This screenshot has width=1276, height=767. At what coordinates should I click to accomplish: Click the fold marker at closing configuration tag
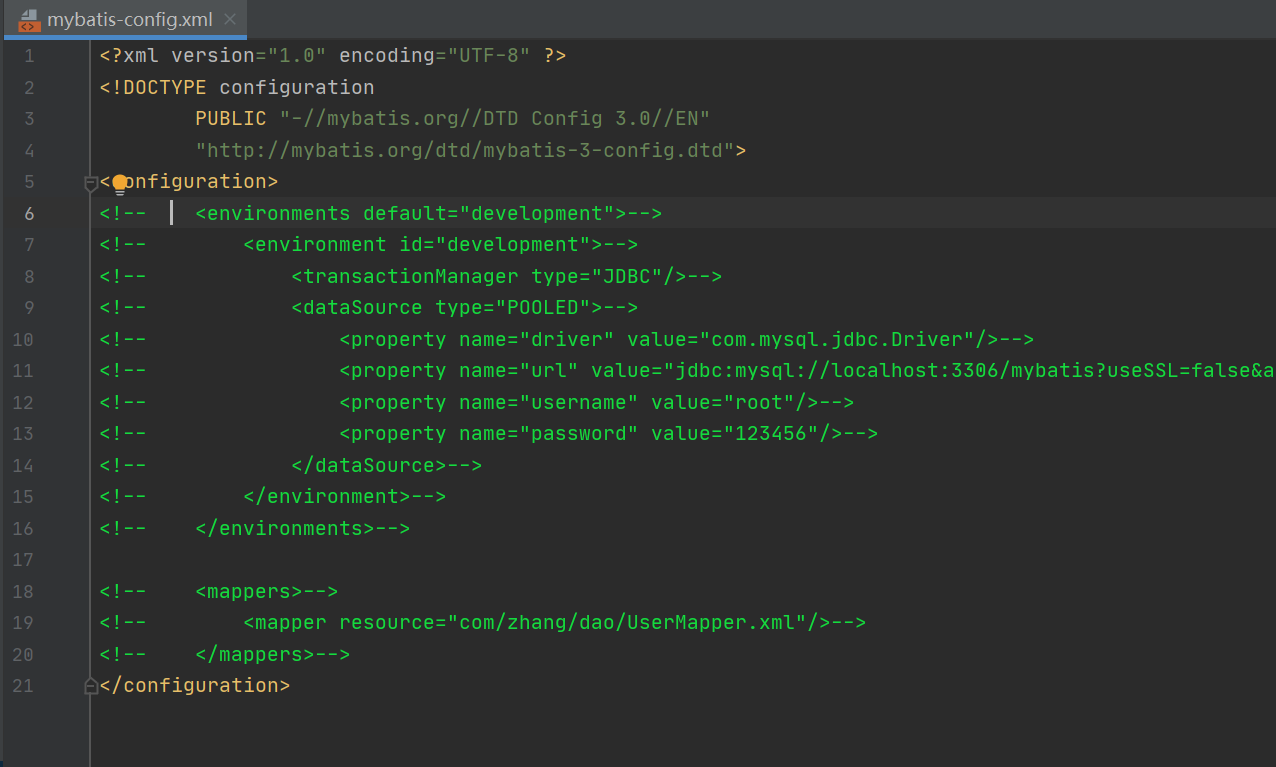coord(91,686)
